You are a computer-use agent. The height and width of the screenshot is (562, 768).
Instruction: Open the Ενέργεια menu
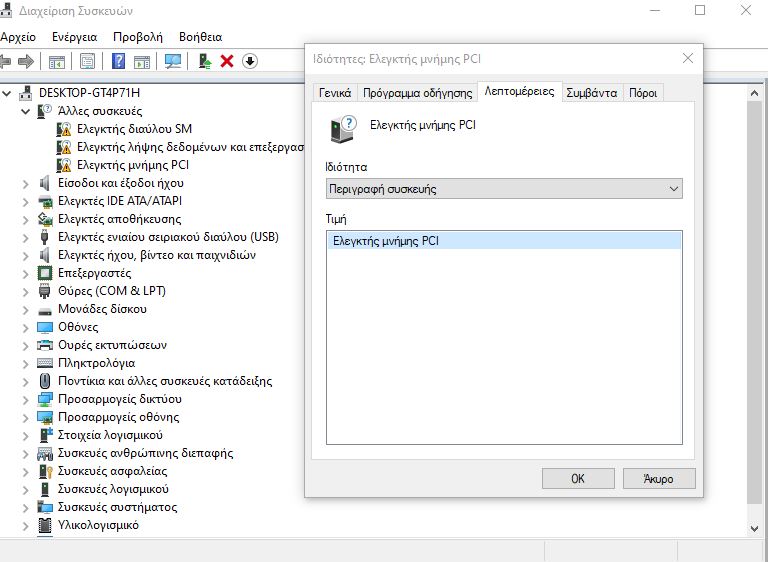pos(74,37)
